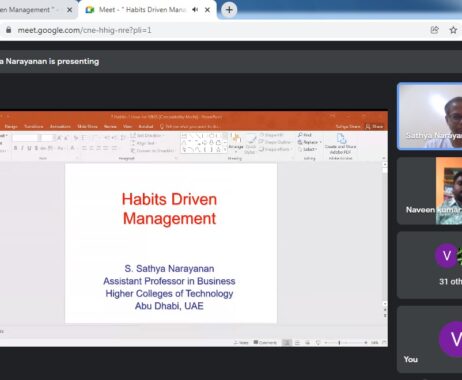Image resolution: width=462 pixels, height=380 pixels.
Task: Open the Arrange dropdown
Action: (236, 143)
